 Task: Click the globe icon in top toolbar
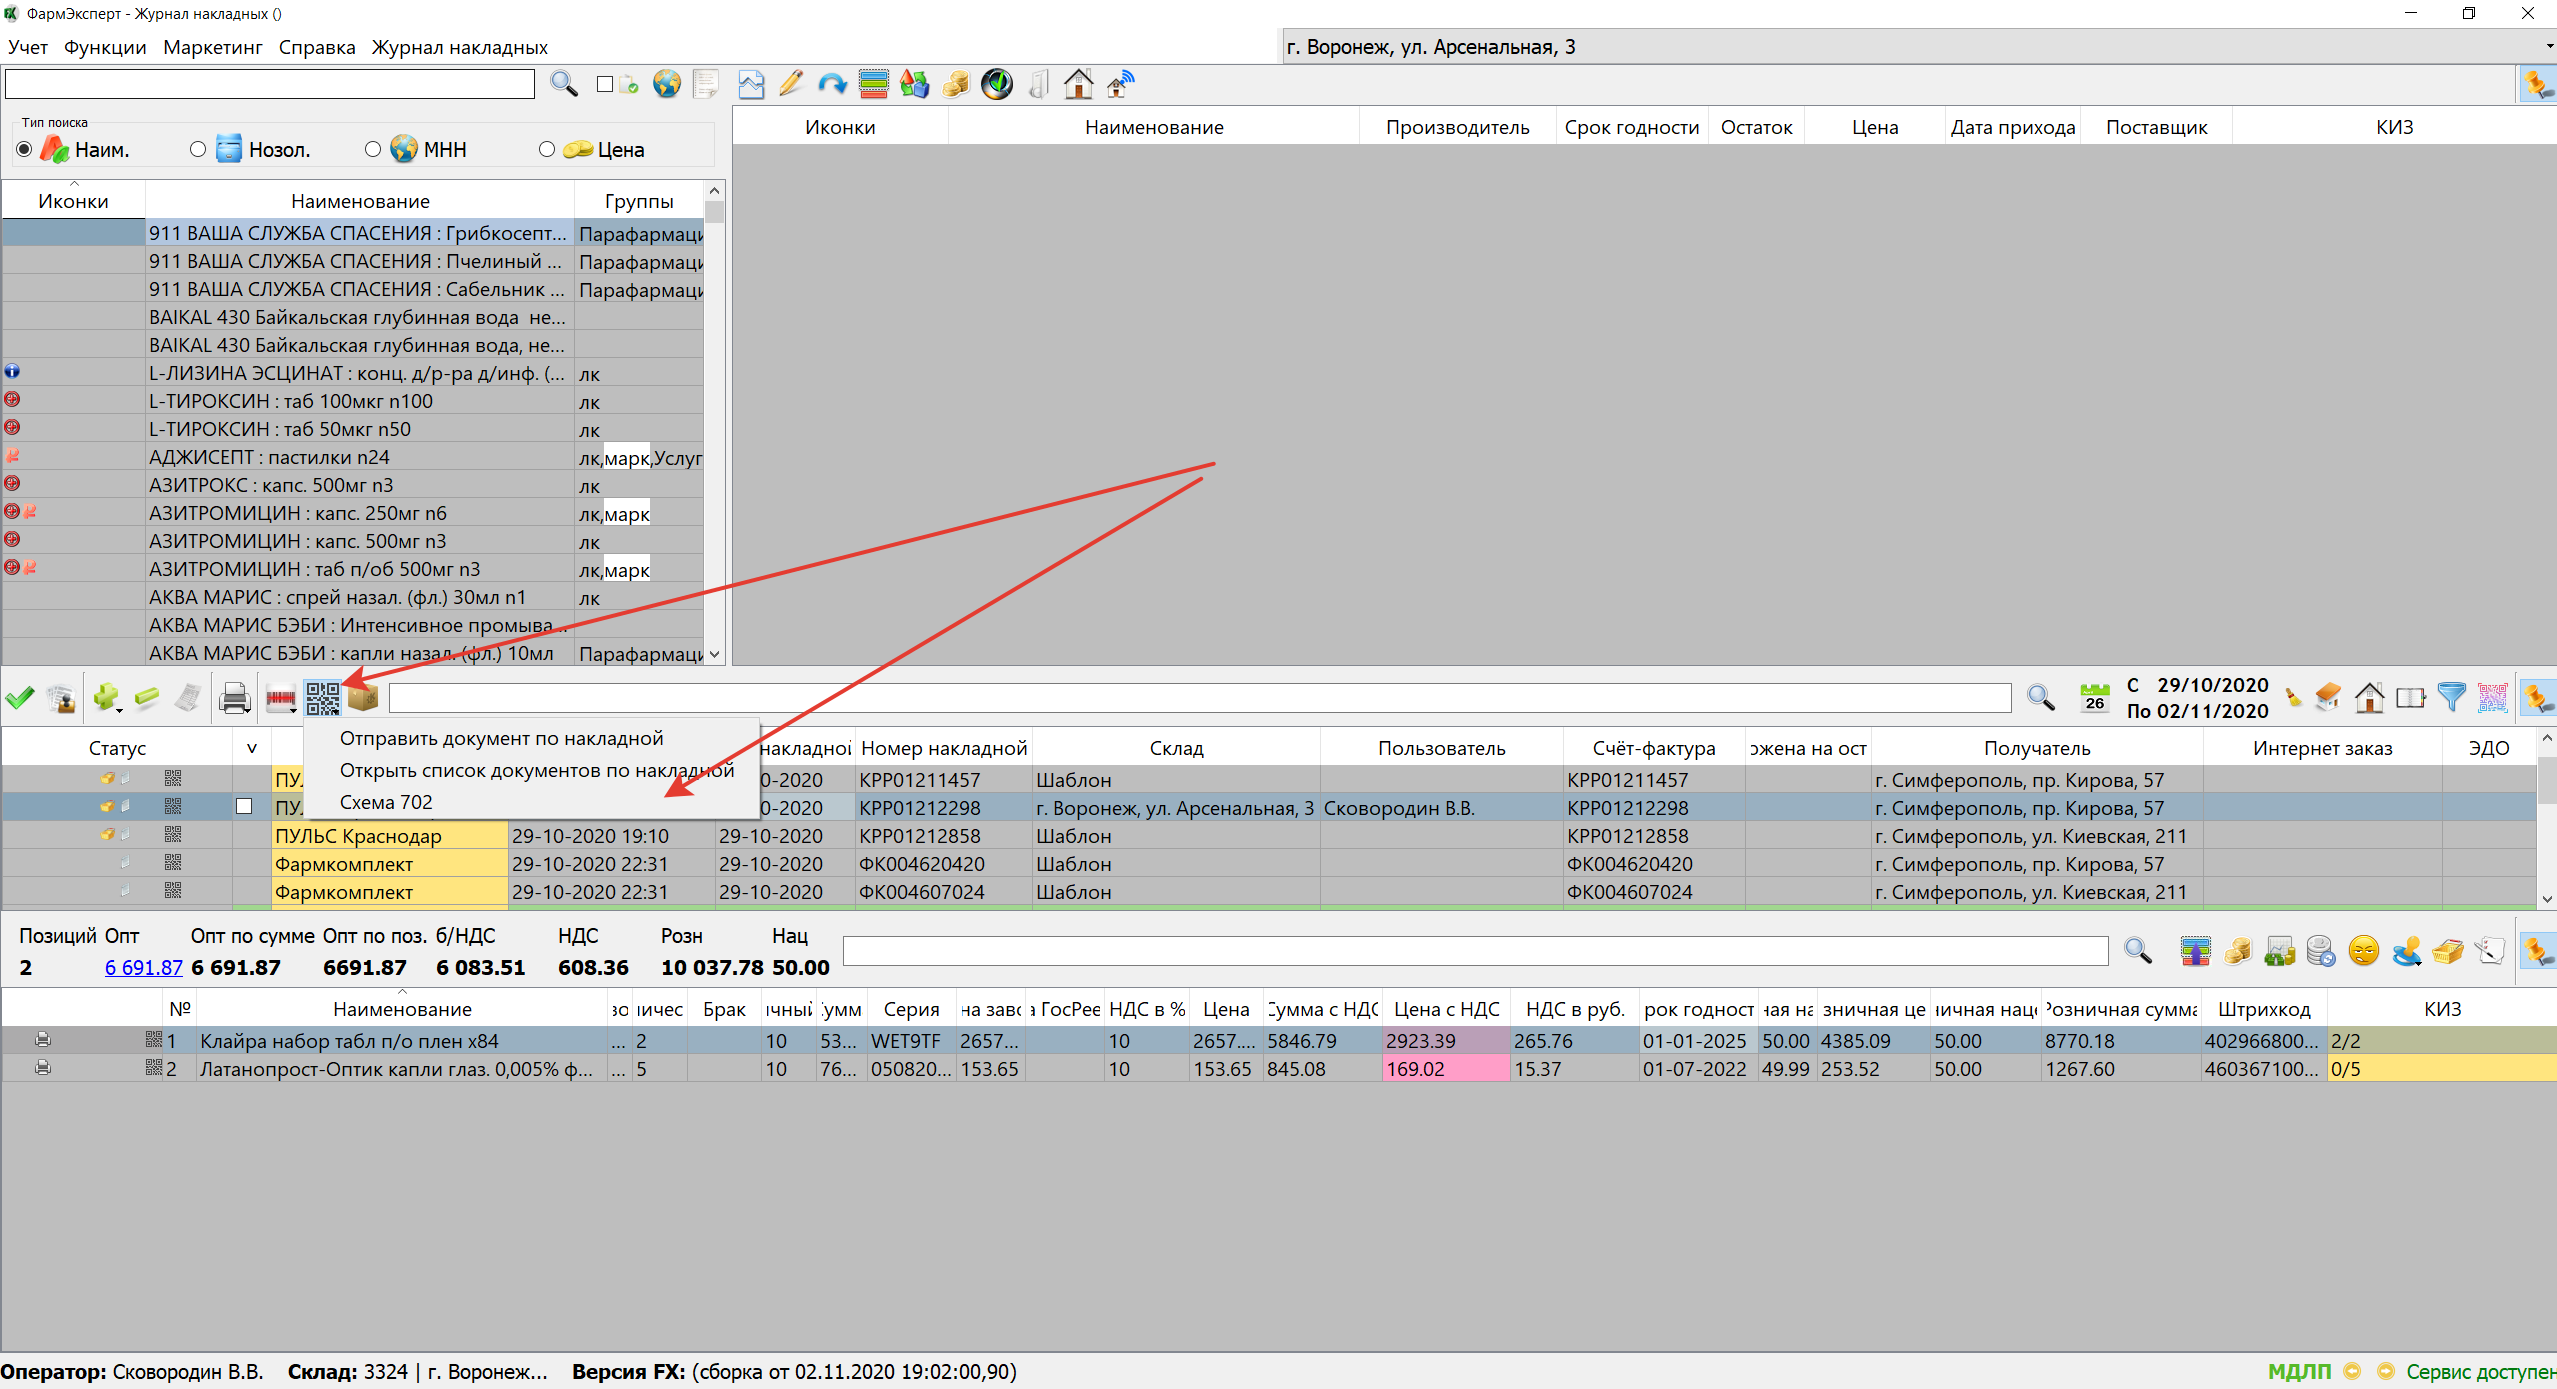(666, 84)
